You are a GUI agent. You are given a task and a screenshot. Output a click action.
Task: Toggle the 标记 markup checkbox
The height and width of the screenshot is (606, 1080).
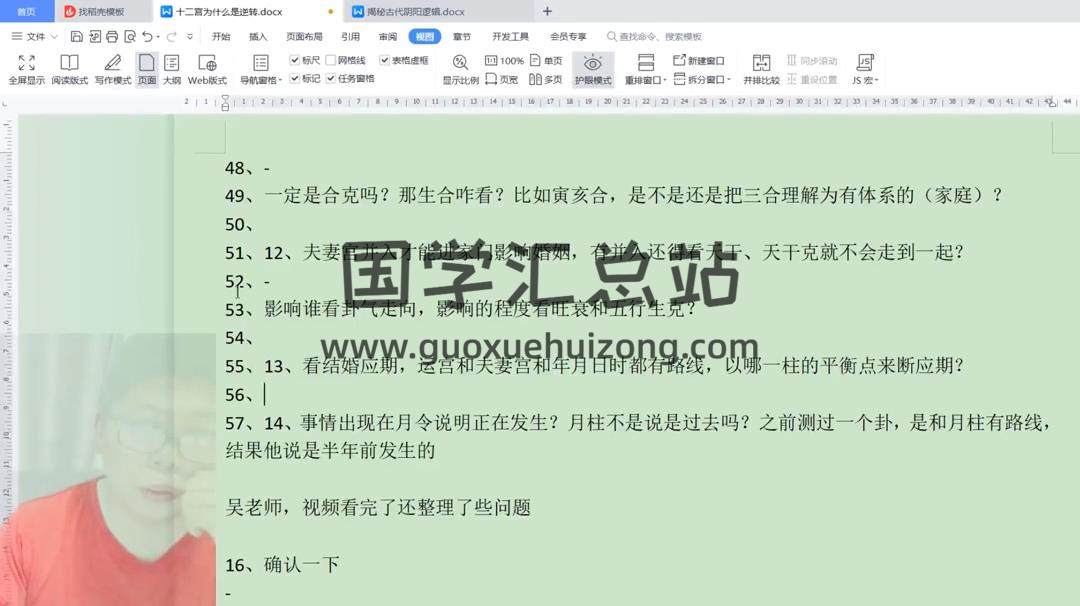pyautogui.click(x=295, y=79)
